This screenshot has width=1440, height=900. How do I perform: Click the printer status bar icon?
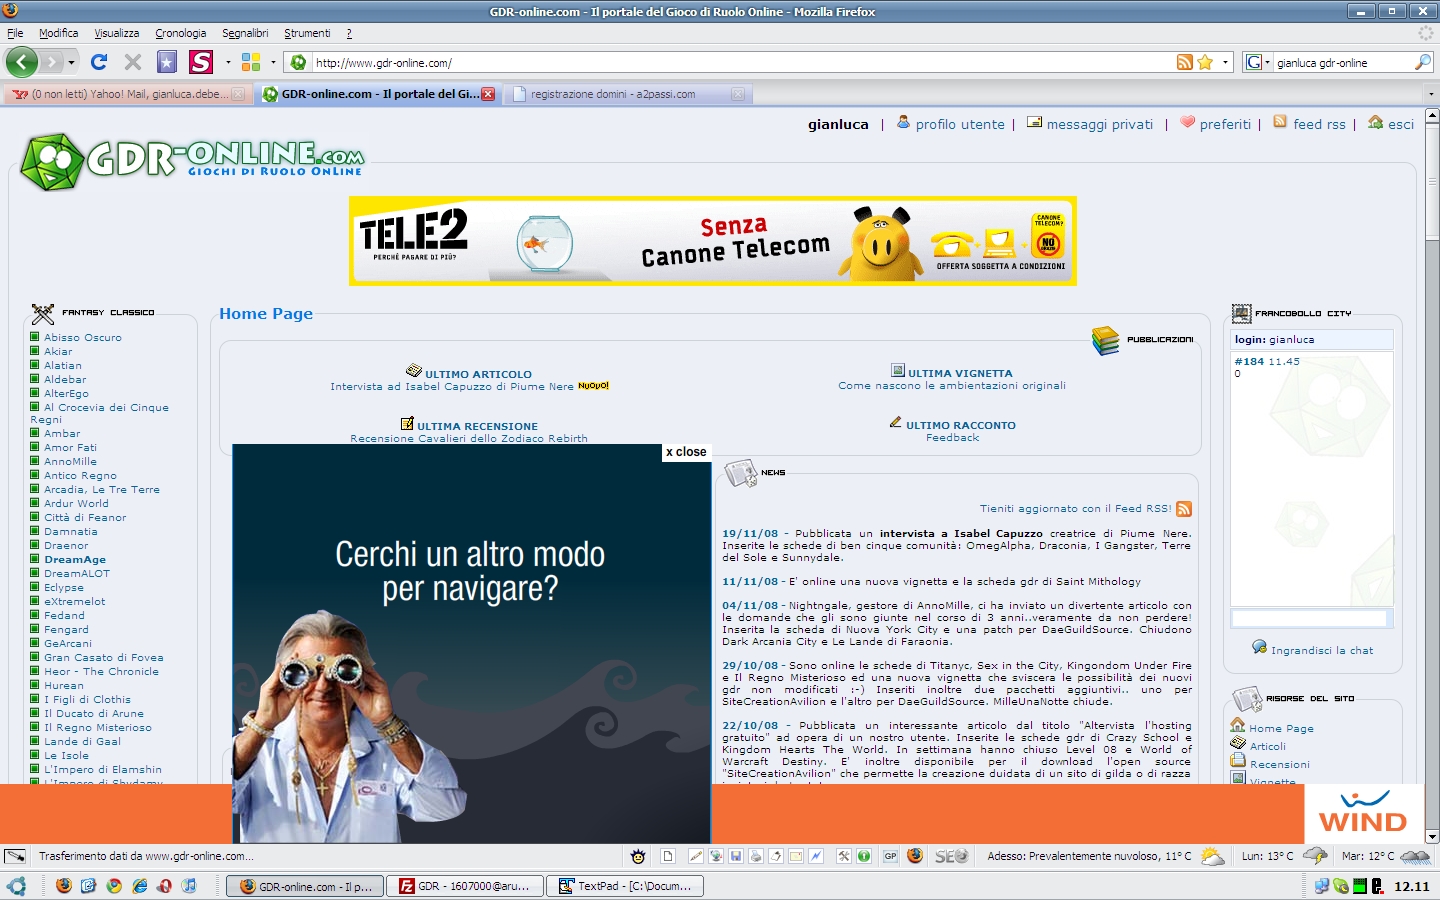756,856
